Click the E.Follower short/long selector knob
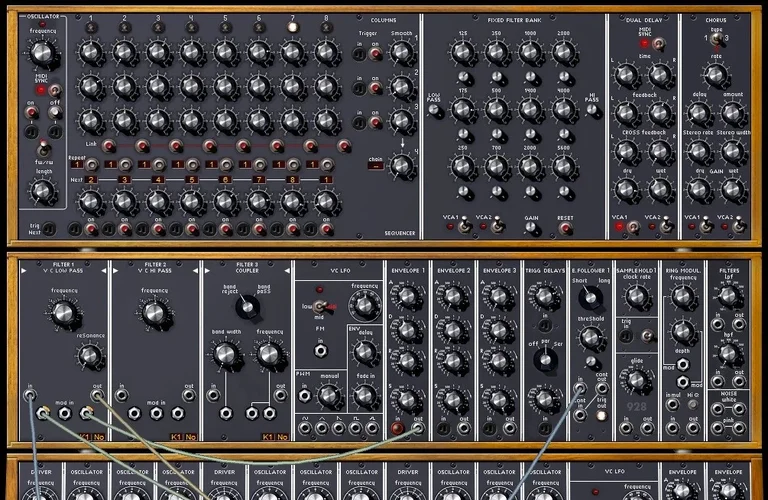 click(591, 297)
